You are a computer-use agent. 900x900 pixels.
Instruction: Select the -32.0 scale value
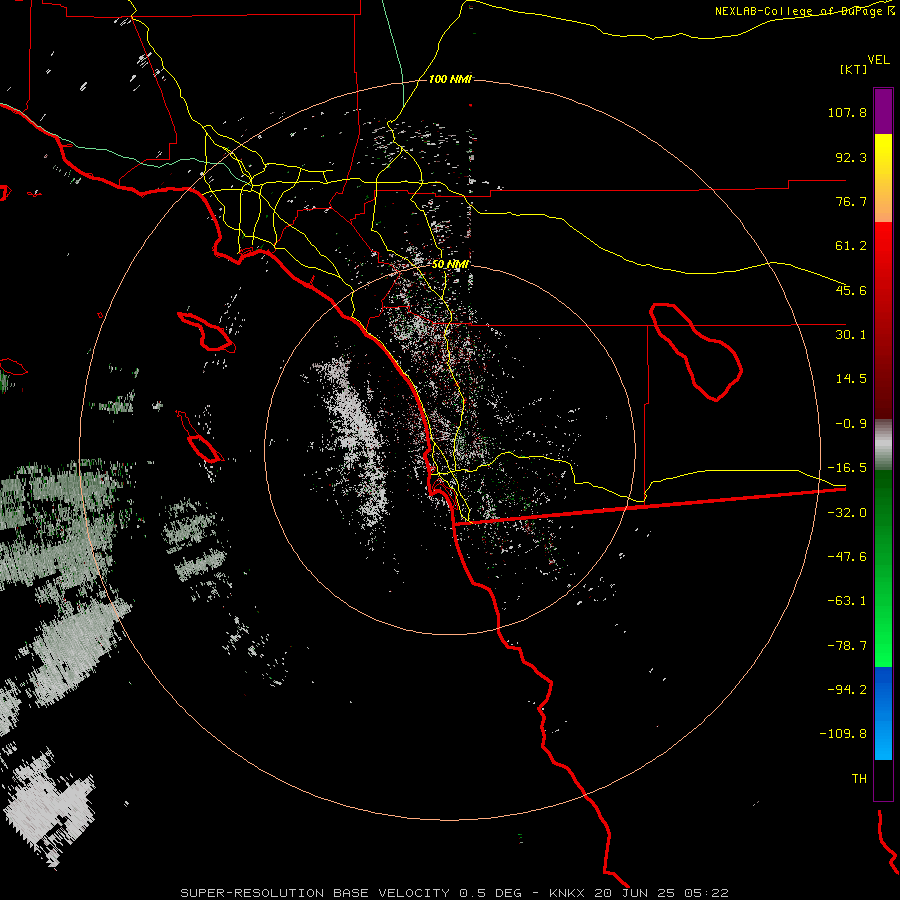pyautogui.click(x=847, y=513)
